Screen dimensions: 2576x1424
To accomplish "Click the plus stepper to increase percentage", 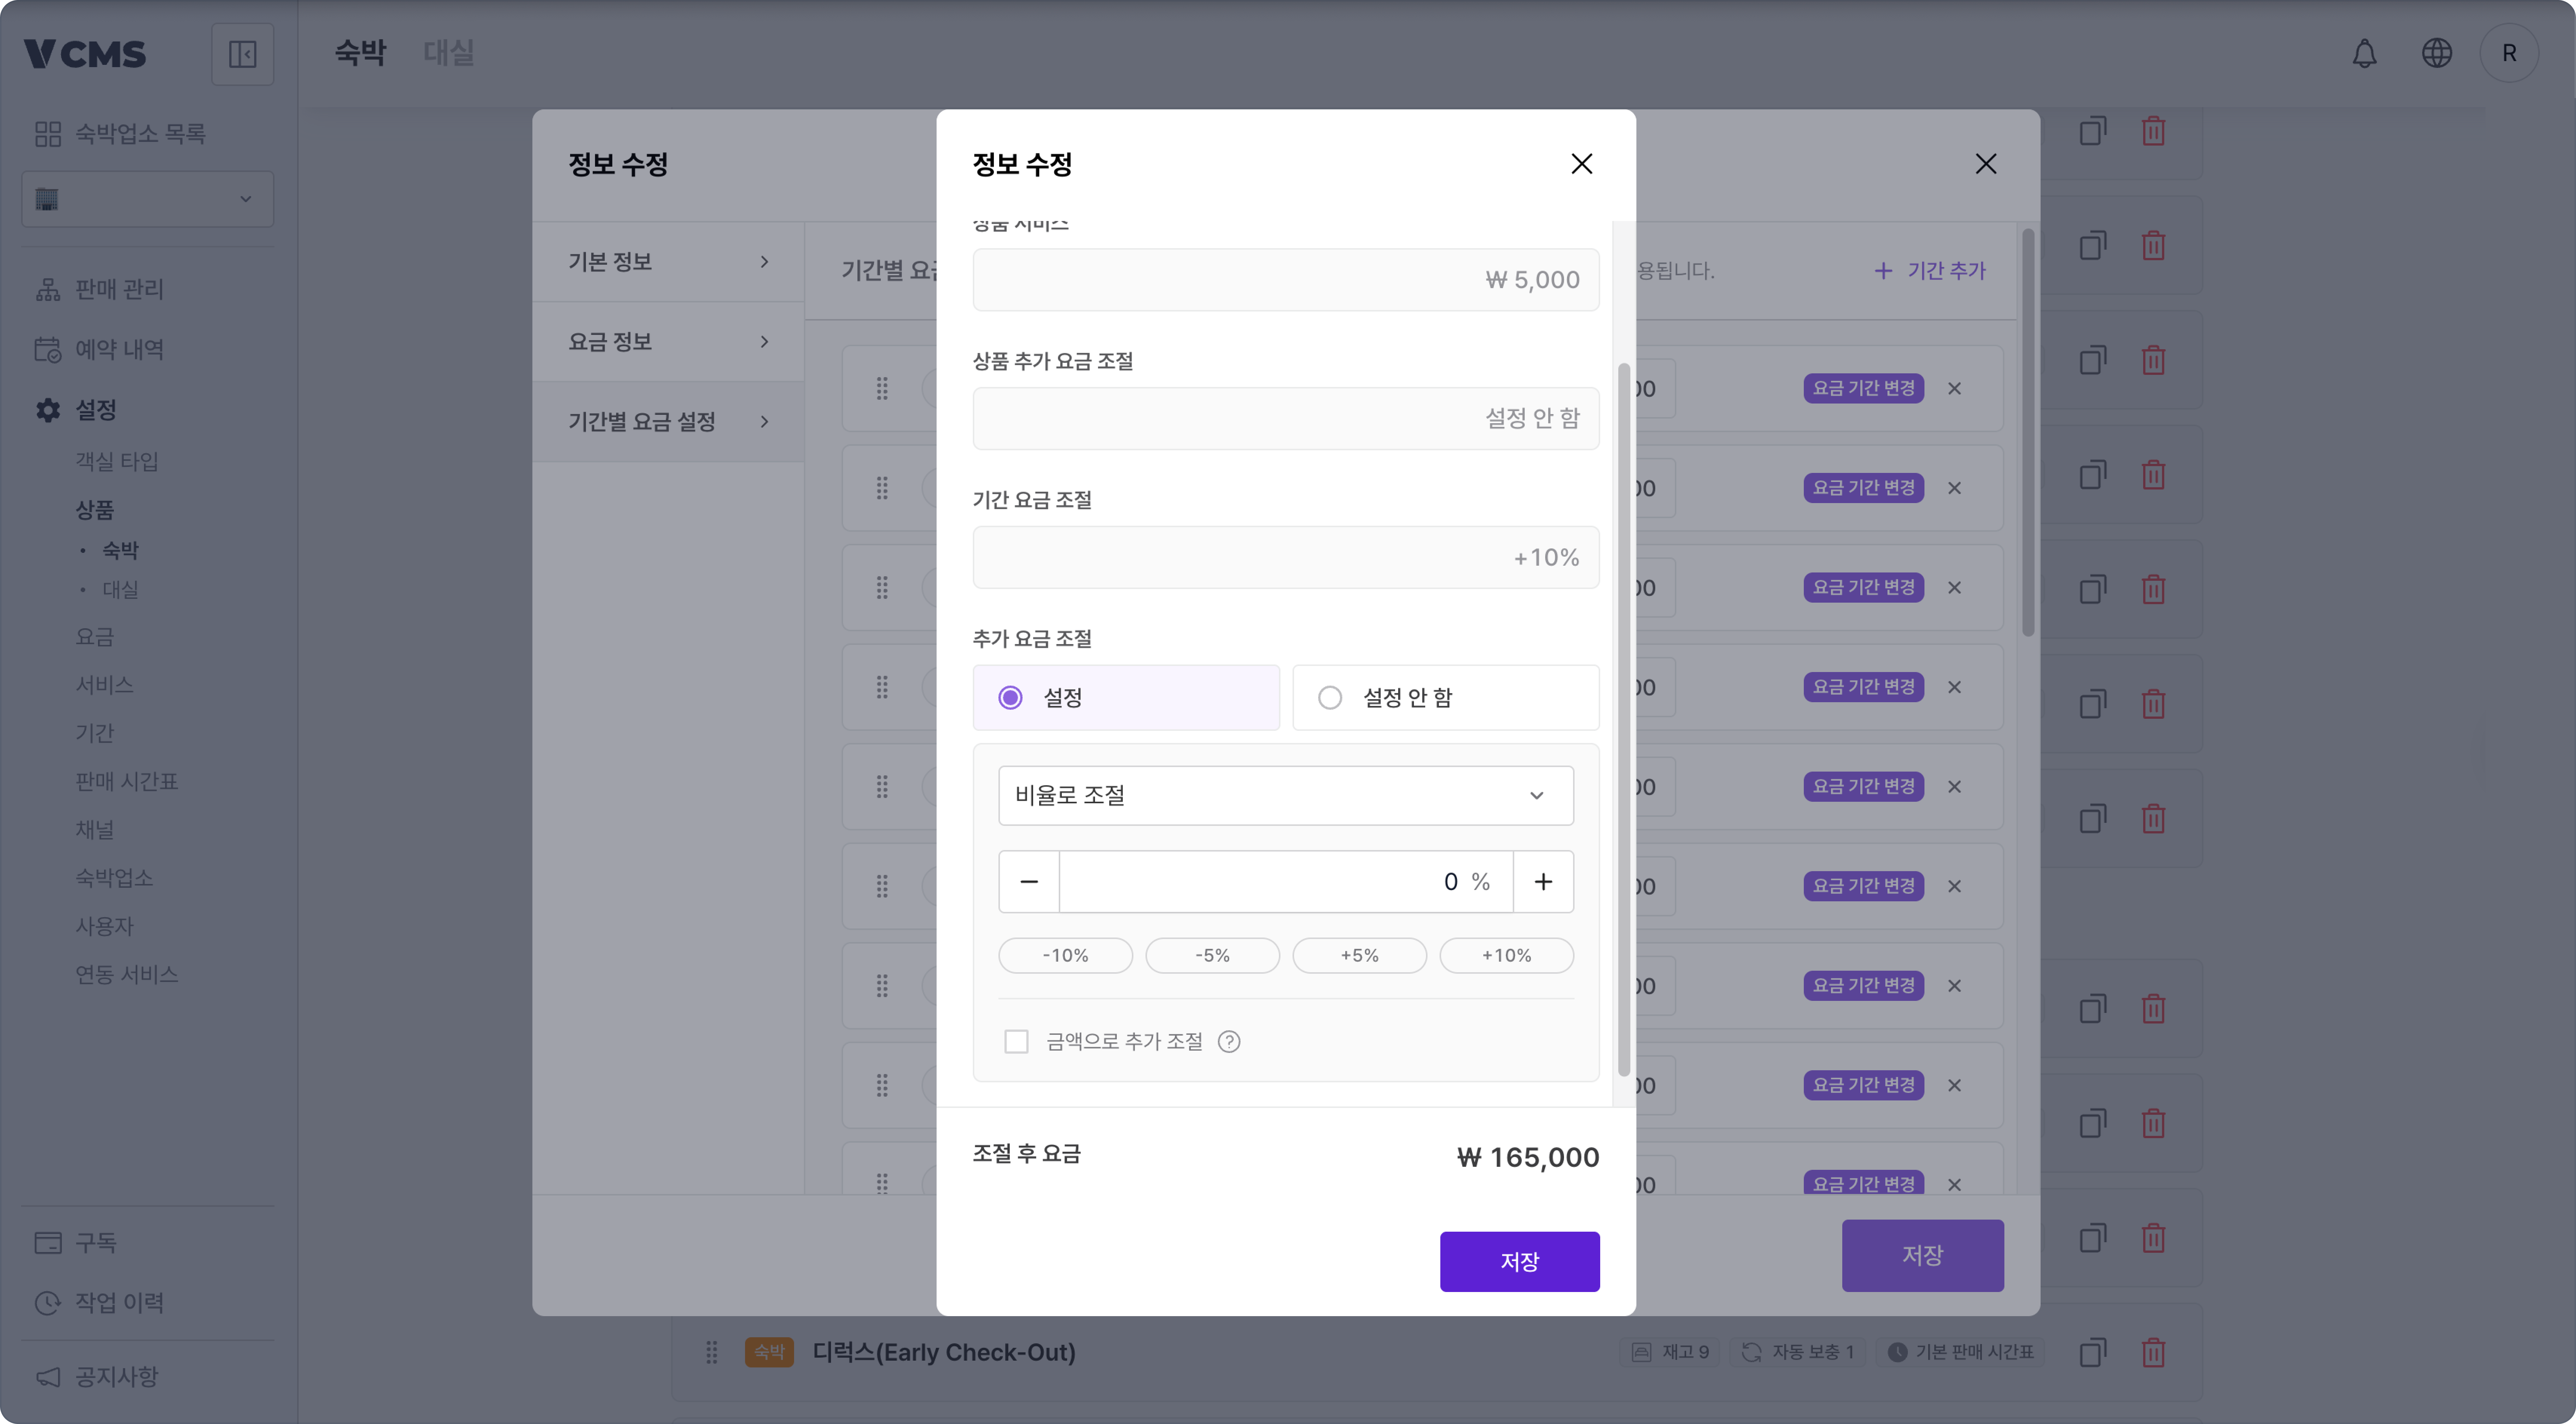I will pyautogui.click(x=1543, y=881).
